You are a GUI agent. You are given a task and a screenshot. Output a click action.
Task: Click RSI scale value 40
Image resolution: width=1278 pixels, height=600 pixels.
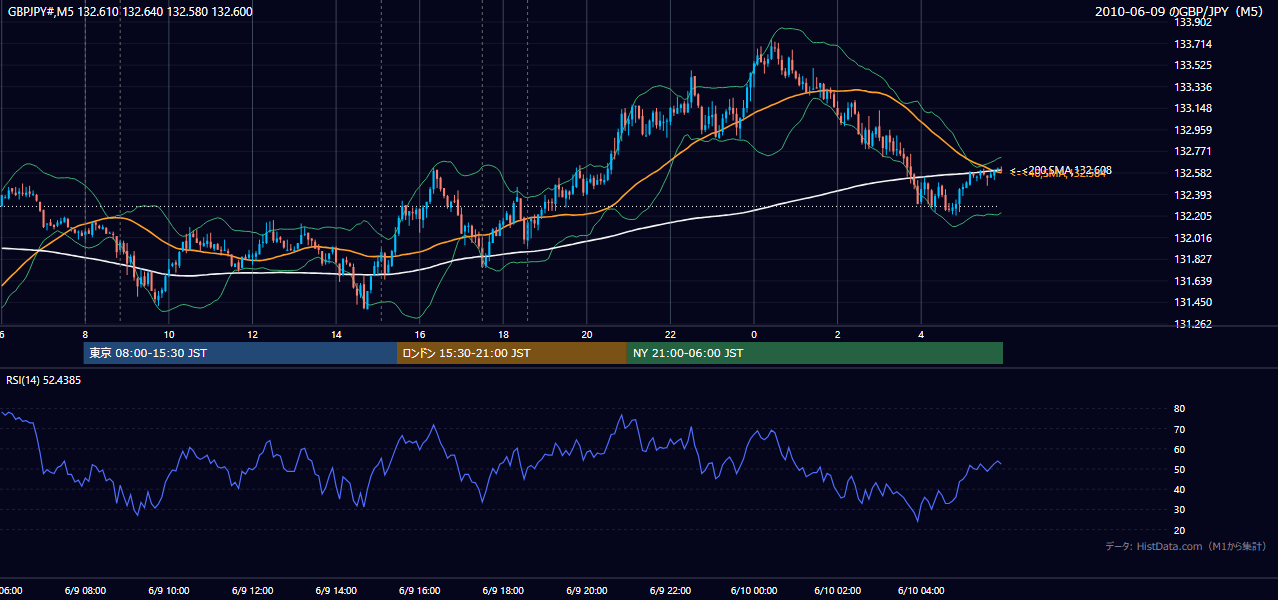(x=1179, y=489)
